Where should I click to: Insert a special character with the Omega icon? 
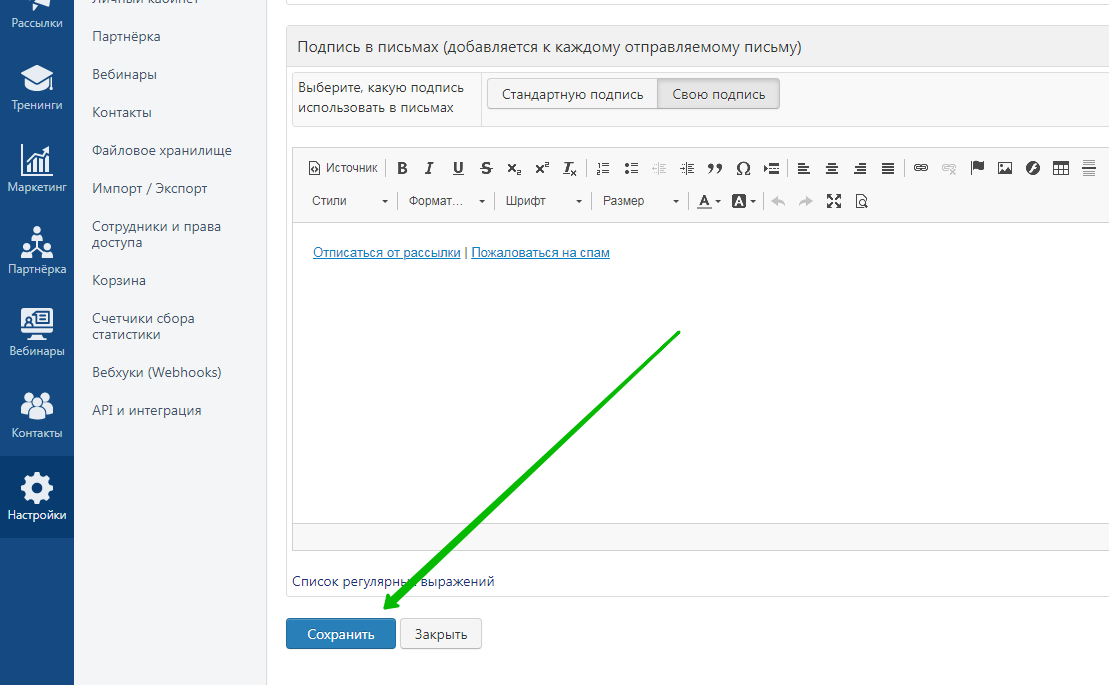click(743, 168)
